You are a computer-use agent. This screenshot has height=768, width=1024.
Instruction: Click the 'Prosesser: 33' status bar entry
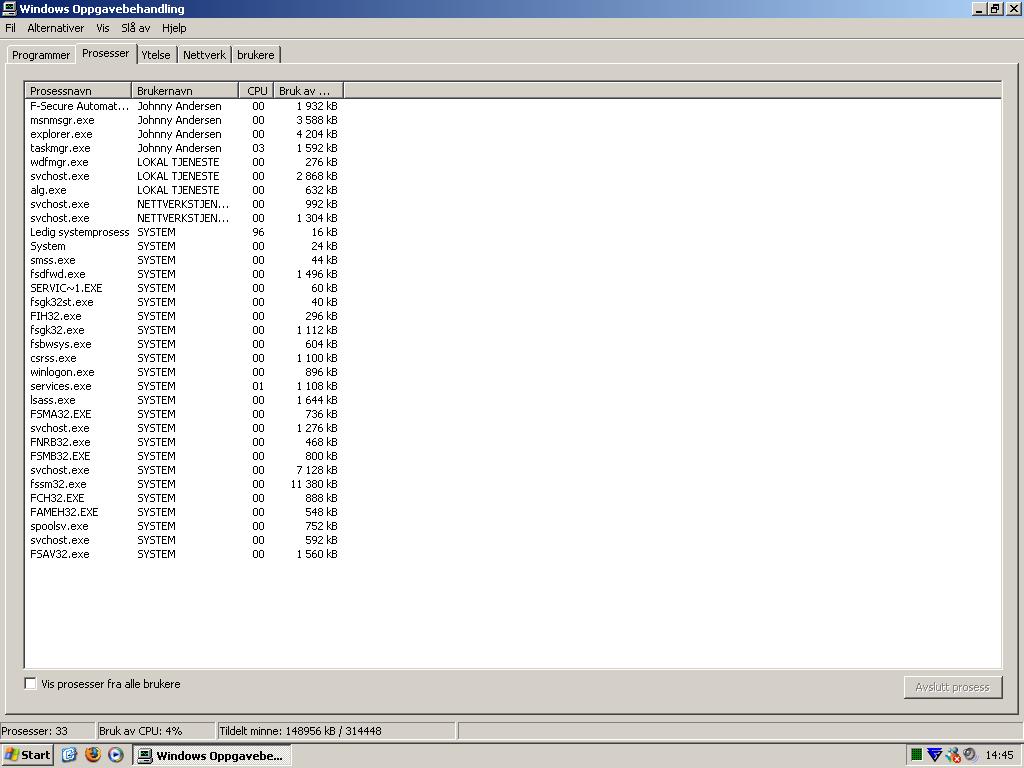click(x=47, y=731)
